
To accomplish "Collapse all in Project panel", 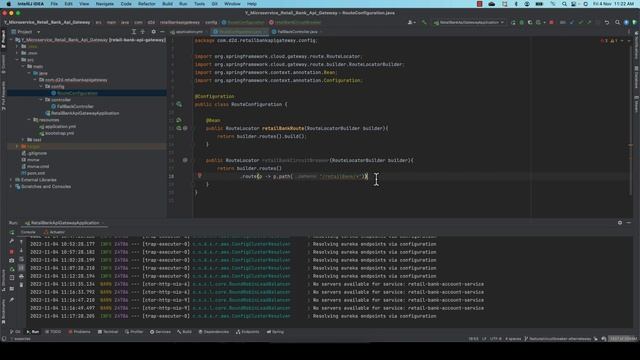I will (x=142, y=31).
